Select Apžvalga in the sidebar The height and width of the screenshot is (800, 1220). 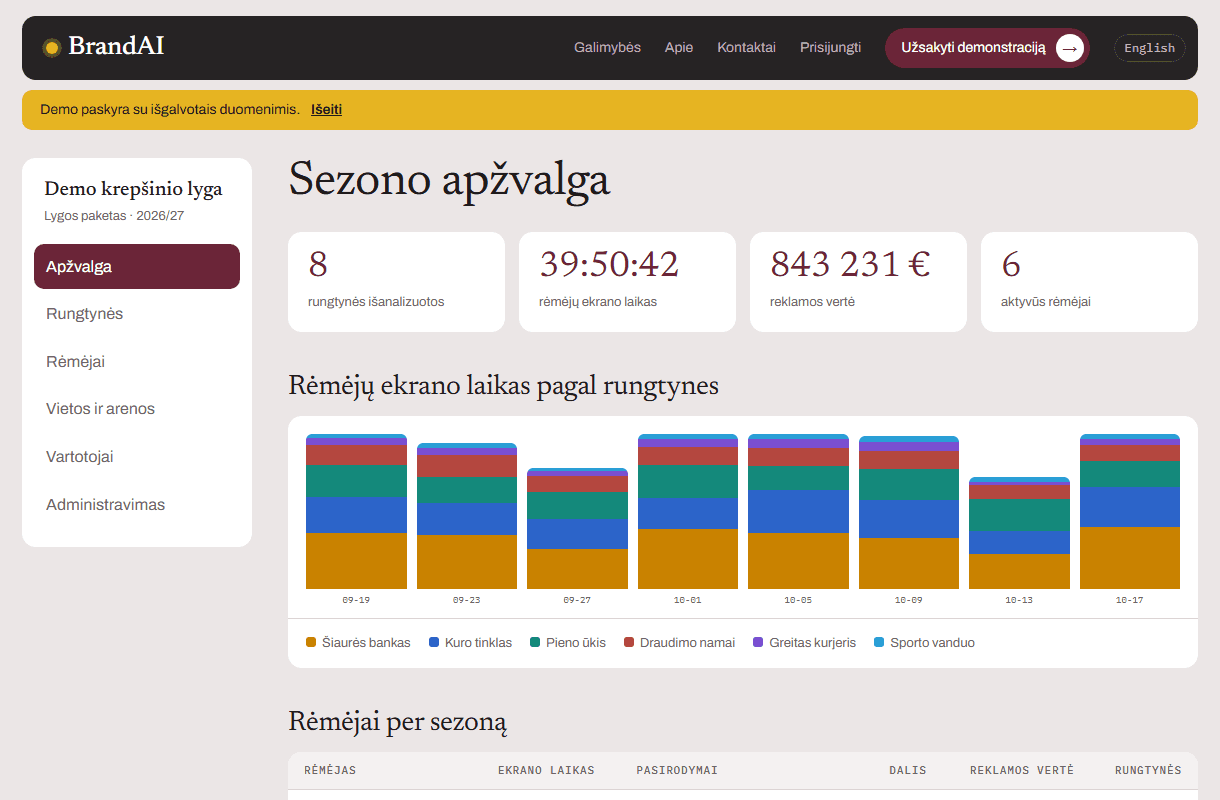click(137, 266)
